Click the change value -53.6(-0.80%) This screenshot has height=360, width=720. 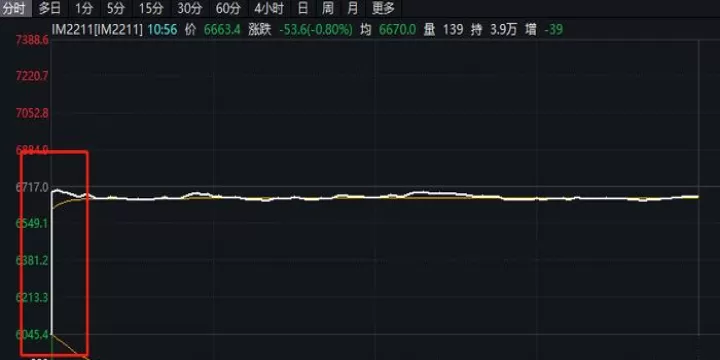click(316, 30)
